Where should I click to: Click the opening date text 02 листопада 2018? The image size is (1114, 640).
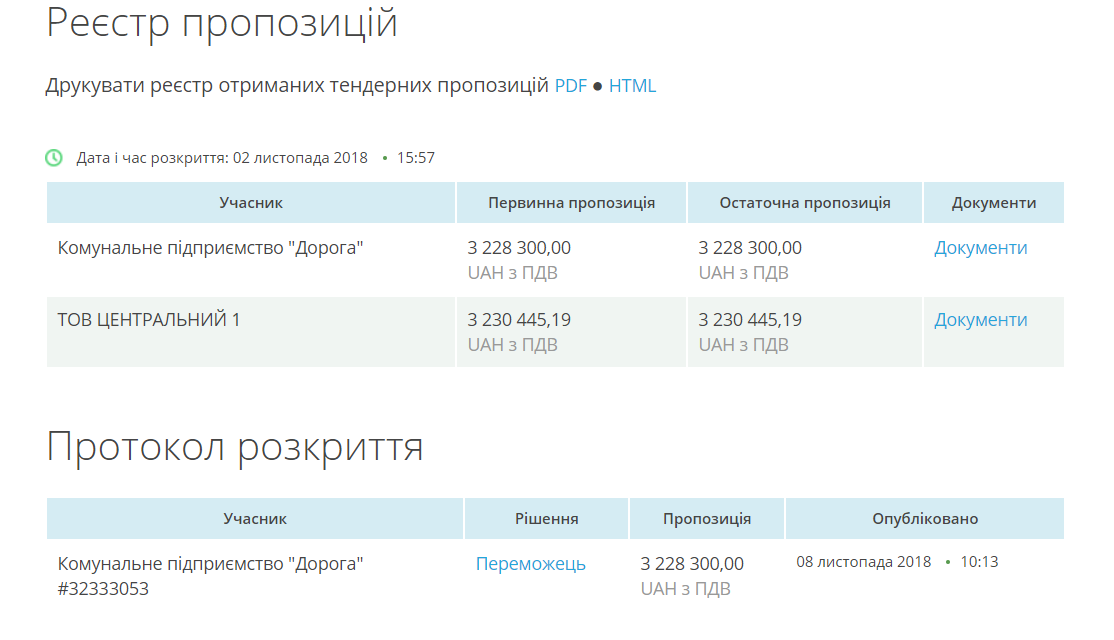pos(300,158)
